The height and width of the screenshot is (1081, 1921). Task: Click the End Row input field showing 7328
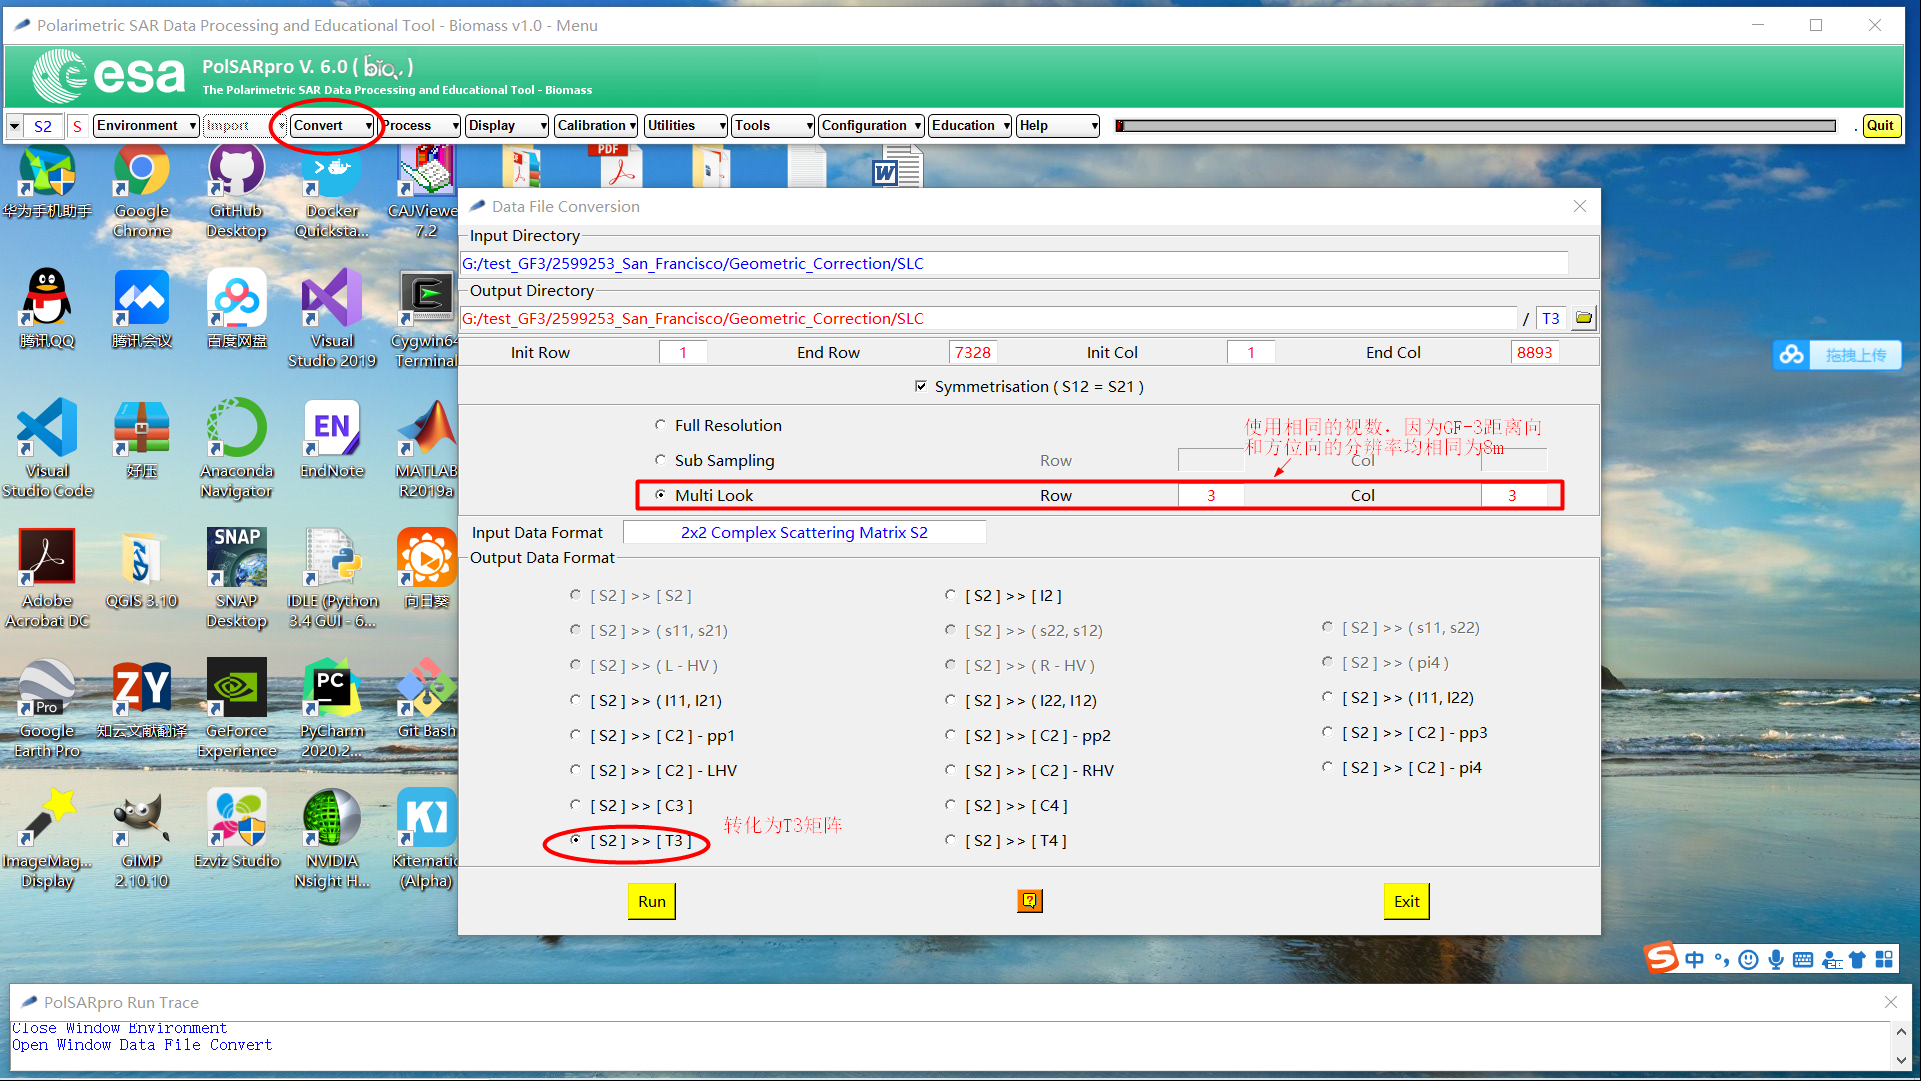click(x=972, y=351)
